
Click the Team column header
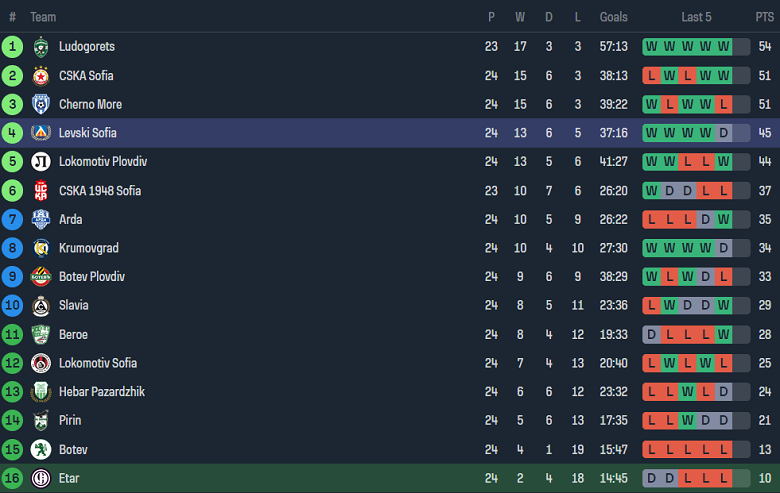(x=43, y=17)
